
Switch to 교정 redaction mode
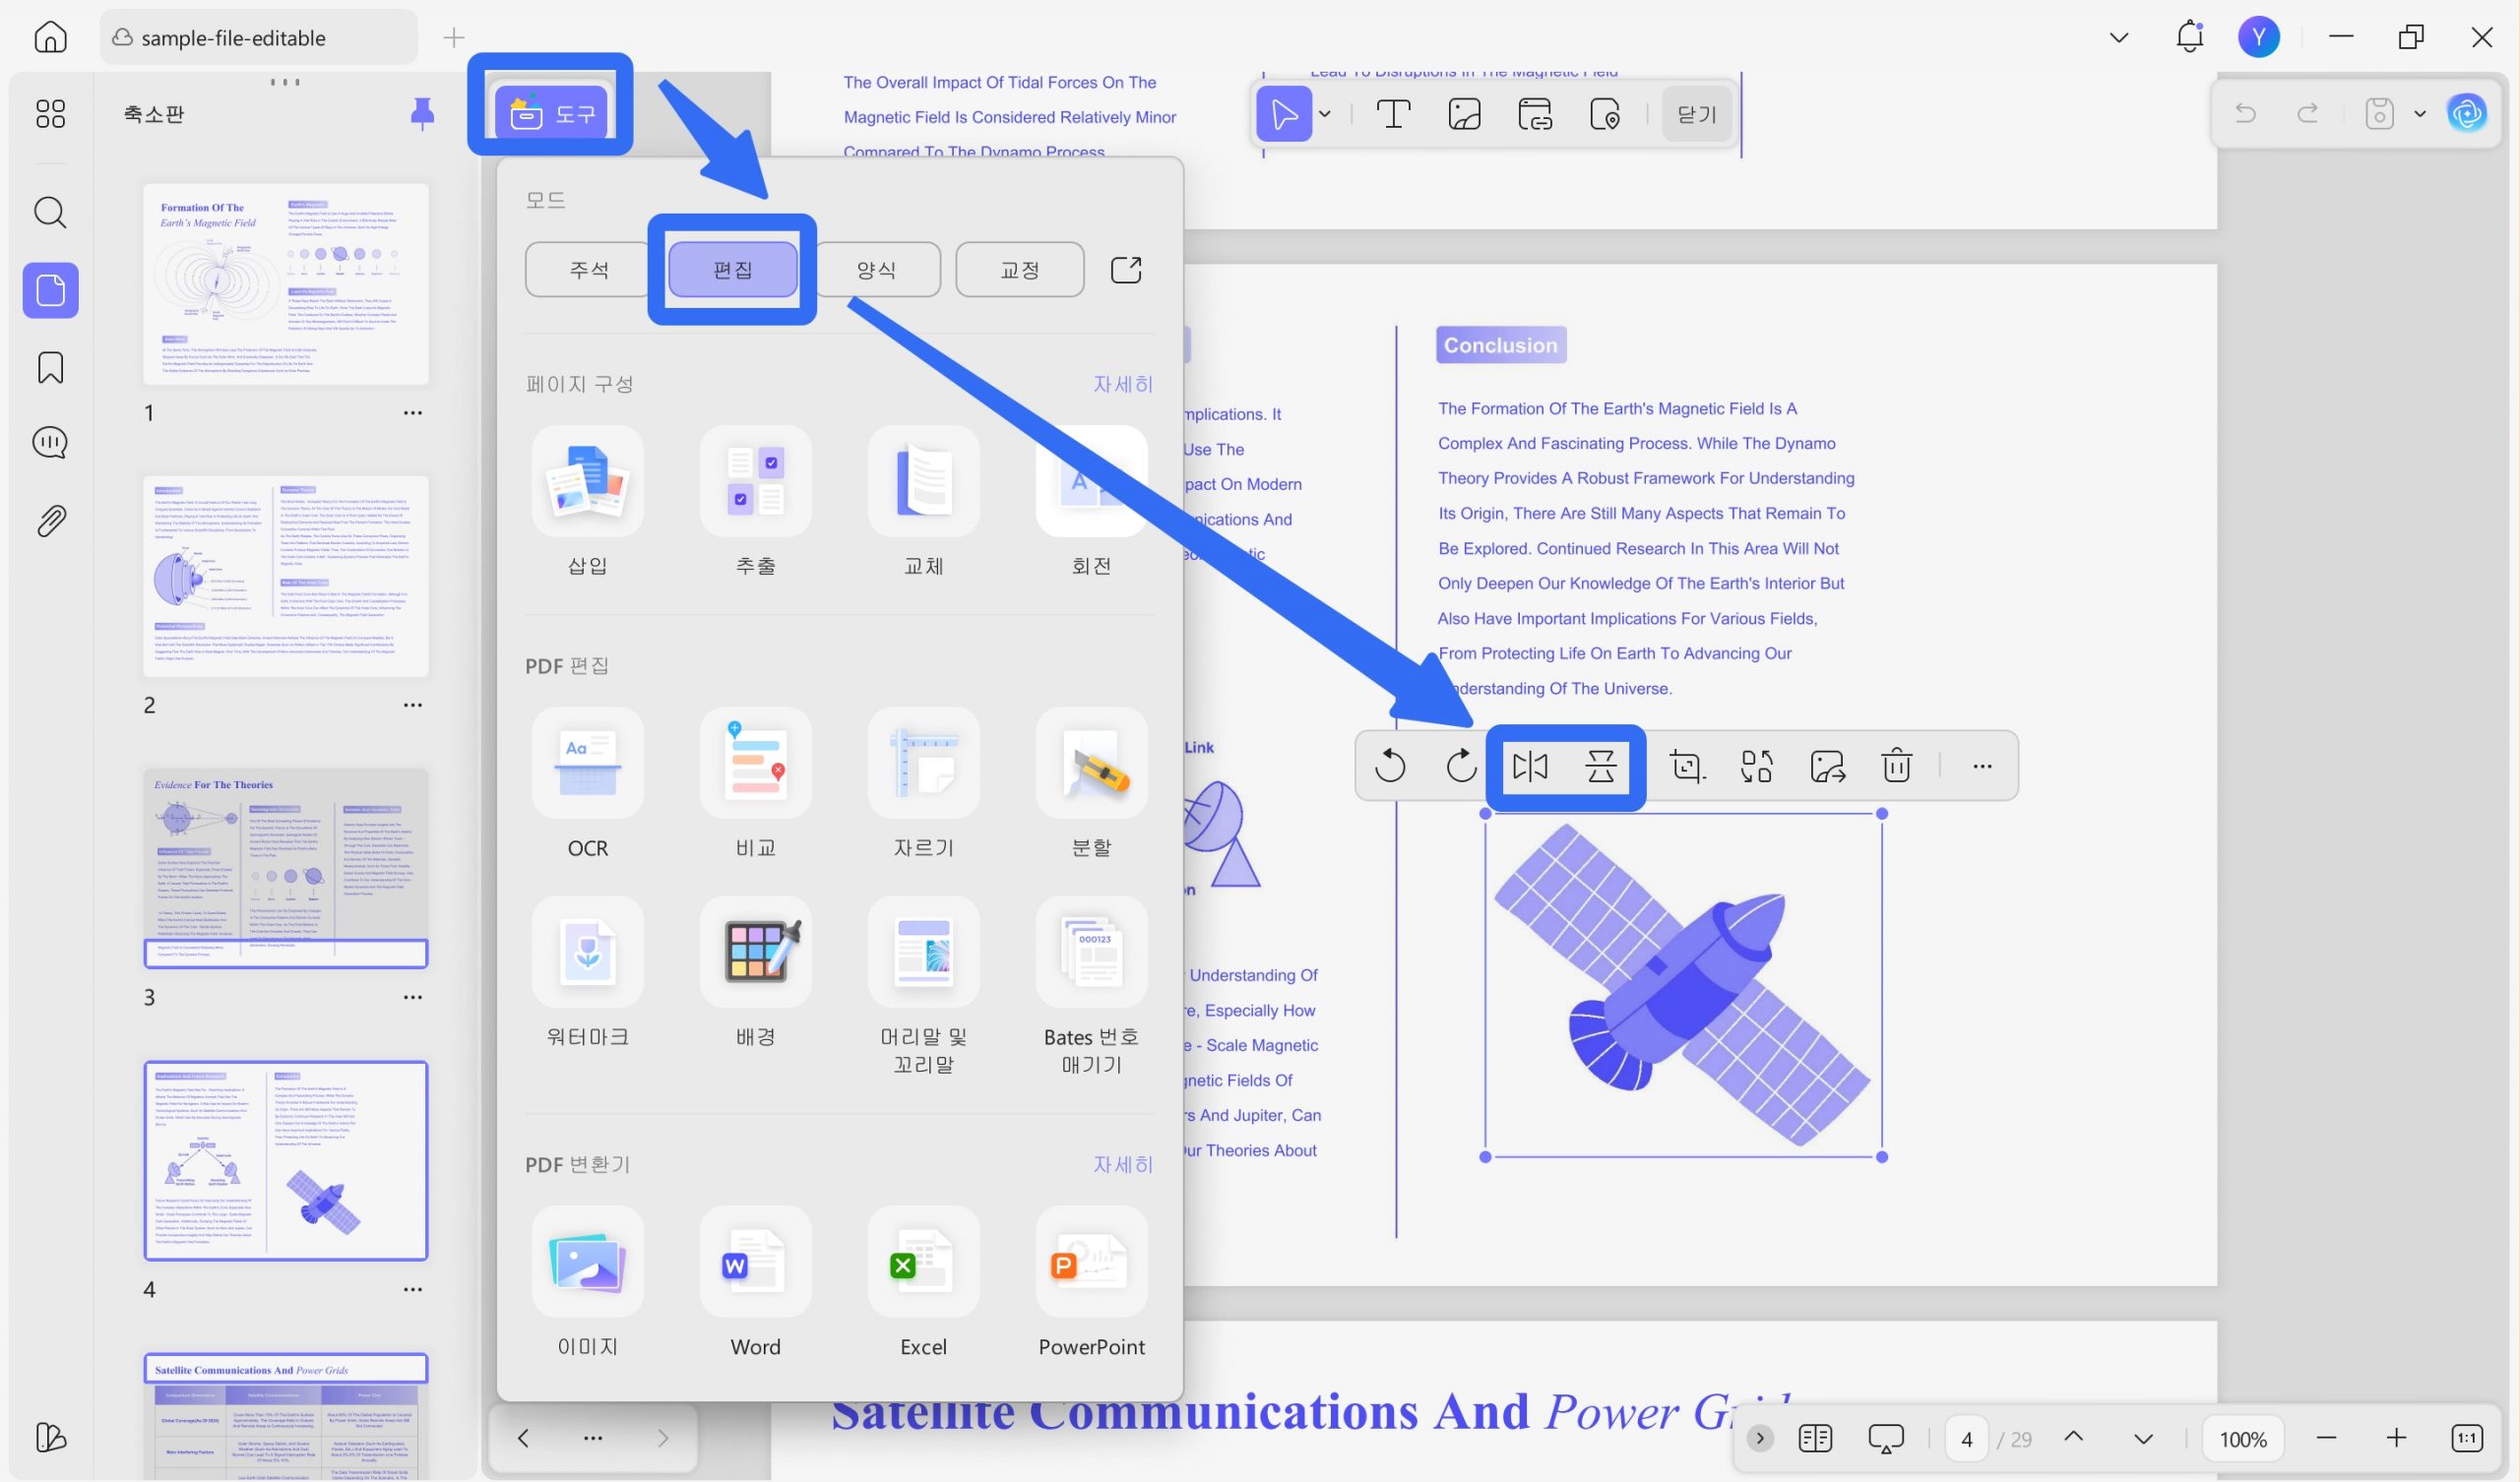coord(1020,269)
